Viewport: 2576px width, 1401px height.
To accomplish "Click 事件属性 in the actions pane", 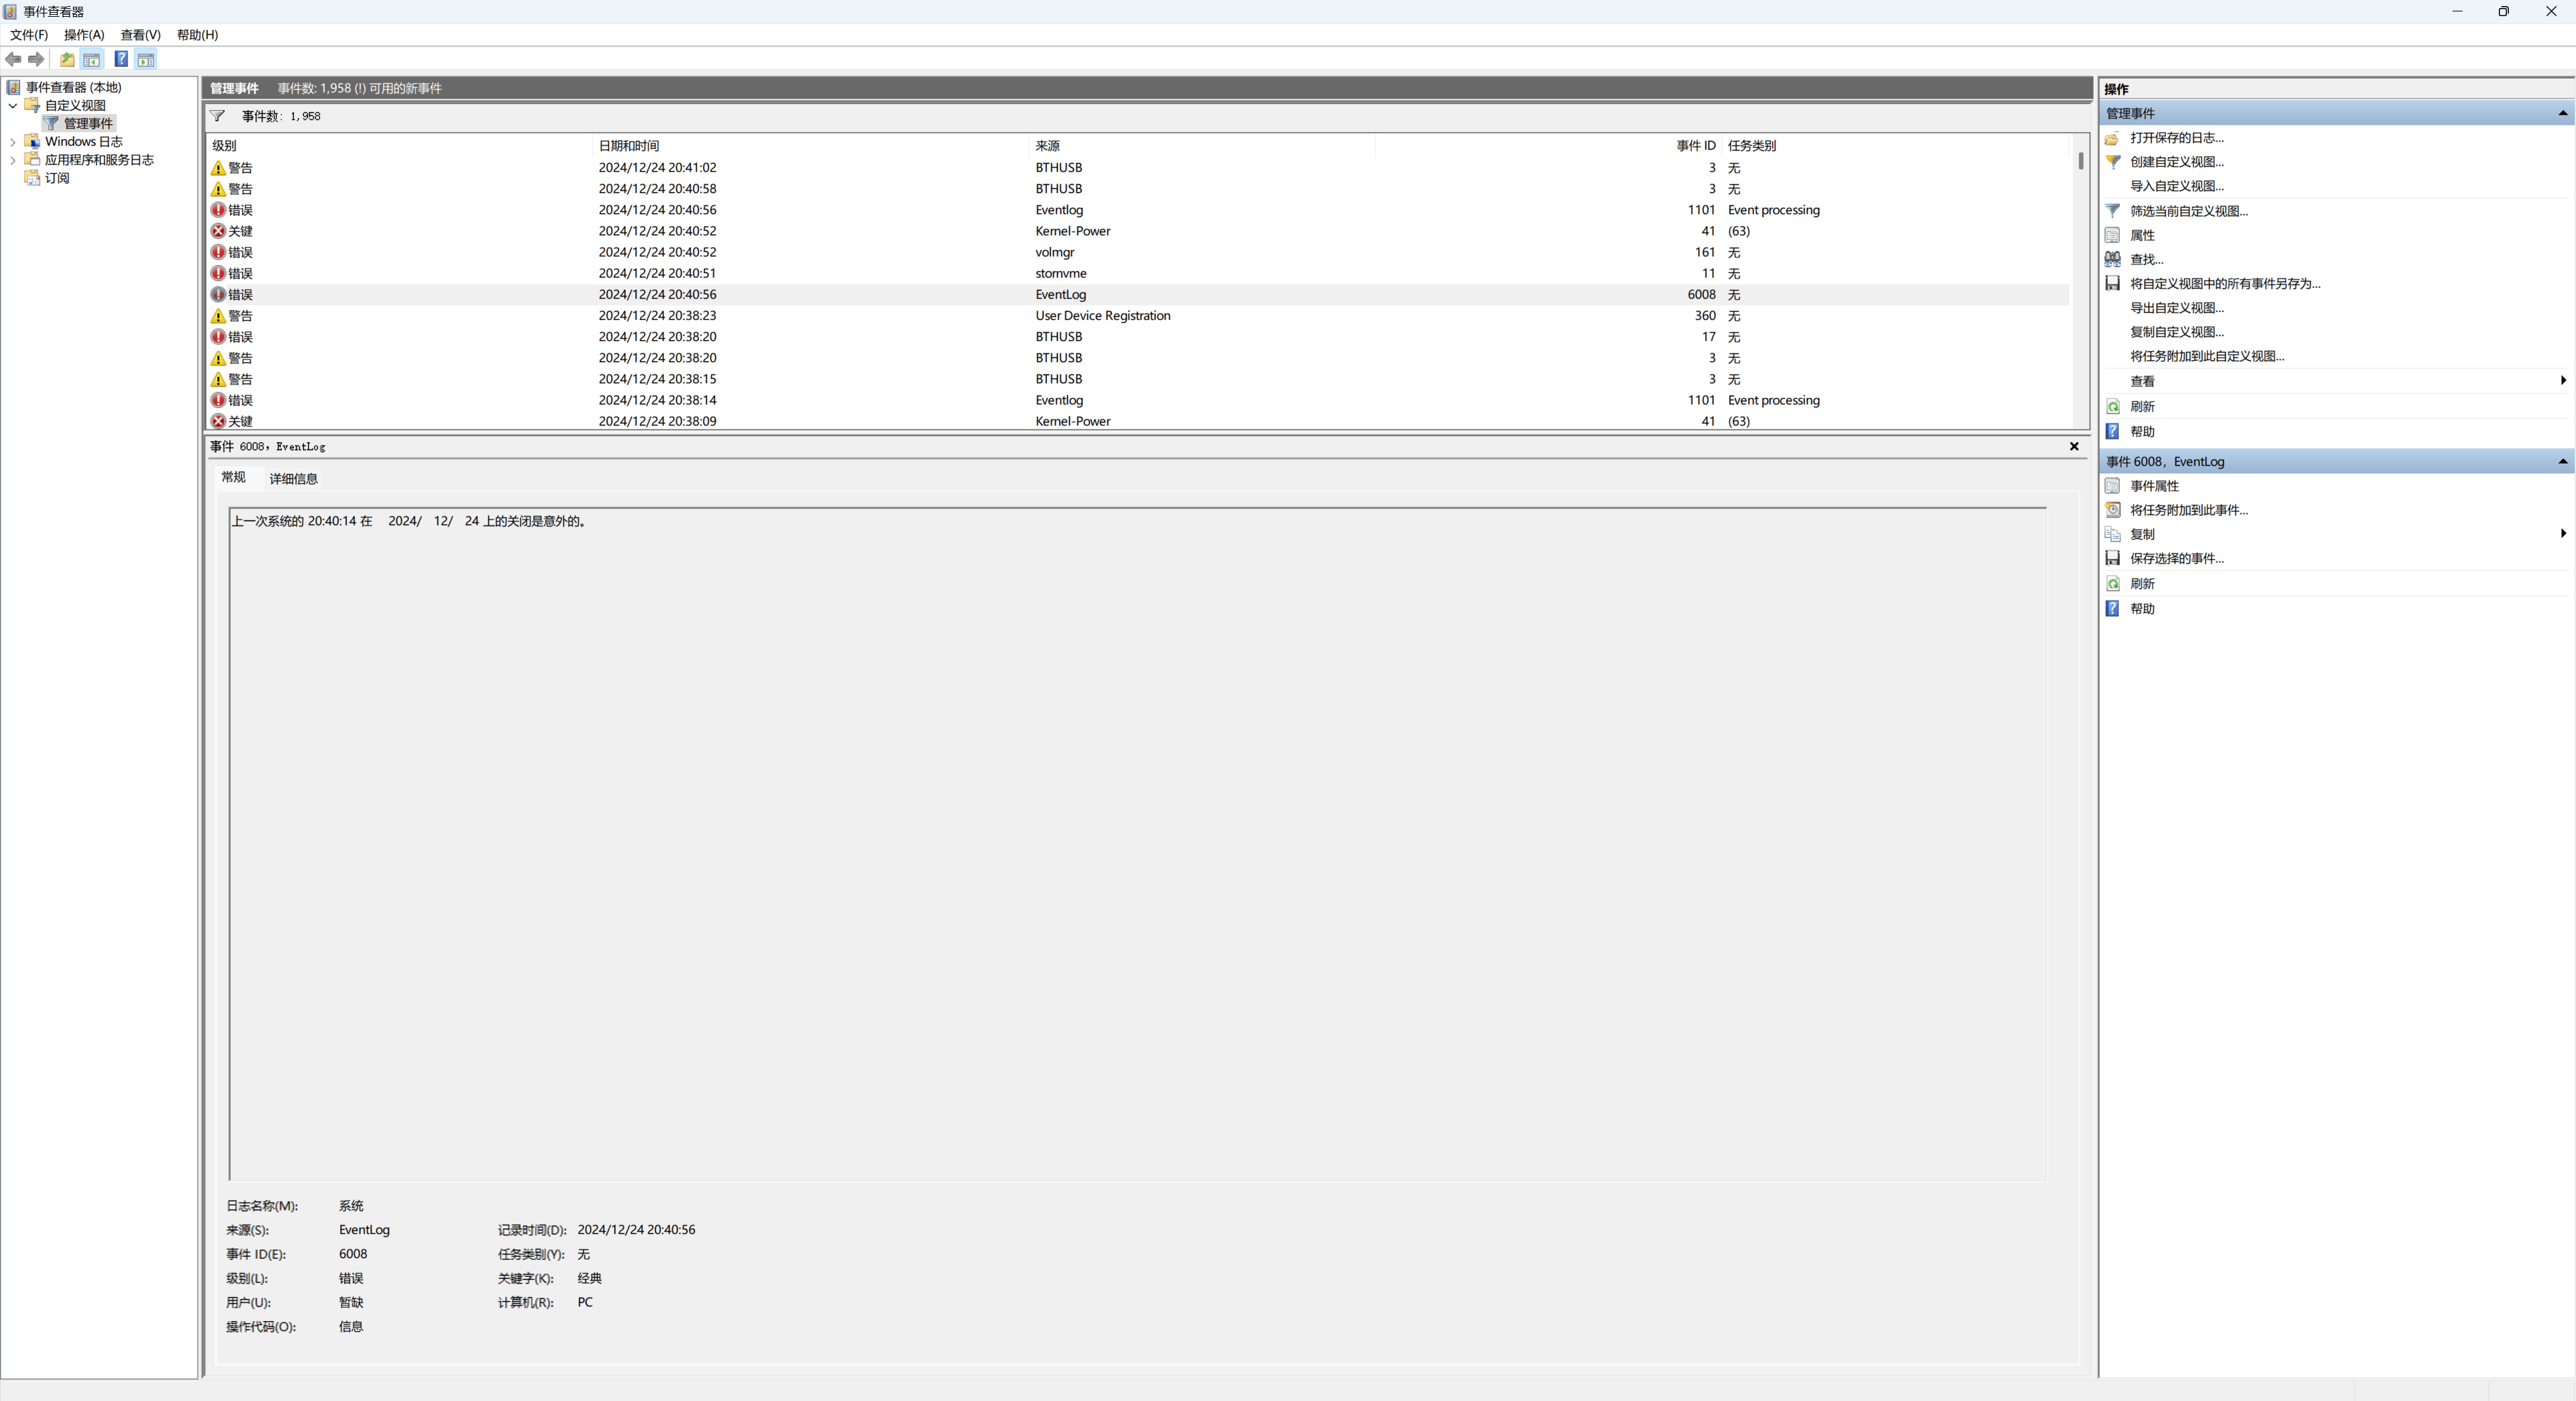I will click(2154, 486).
